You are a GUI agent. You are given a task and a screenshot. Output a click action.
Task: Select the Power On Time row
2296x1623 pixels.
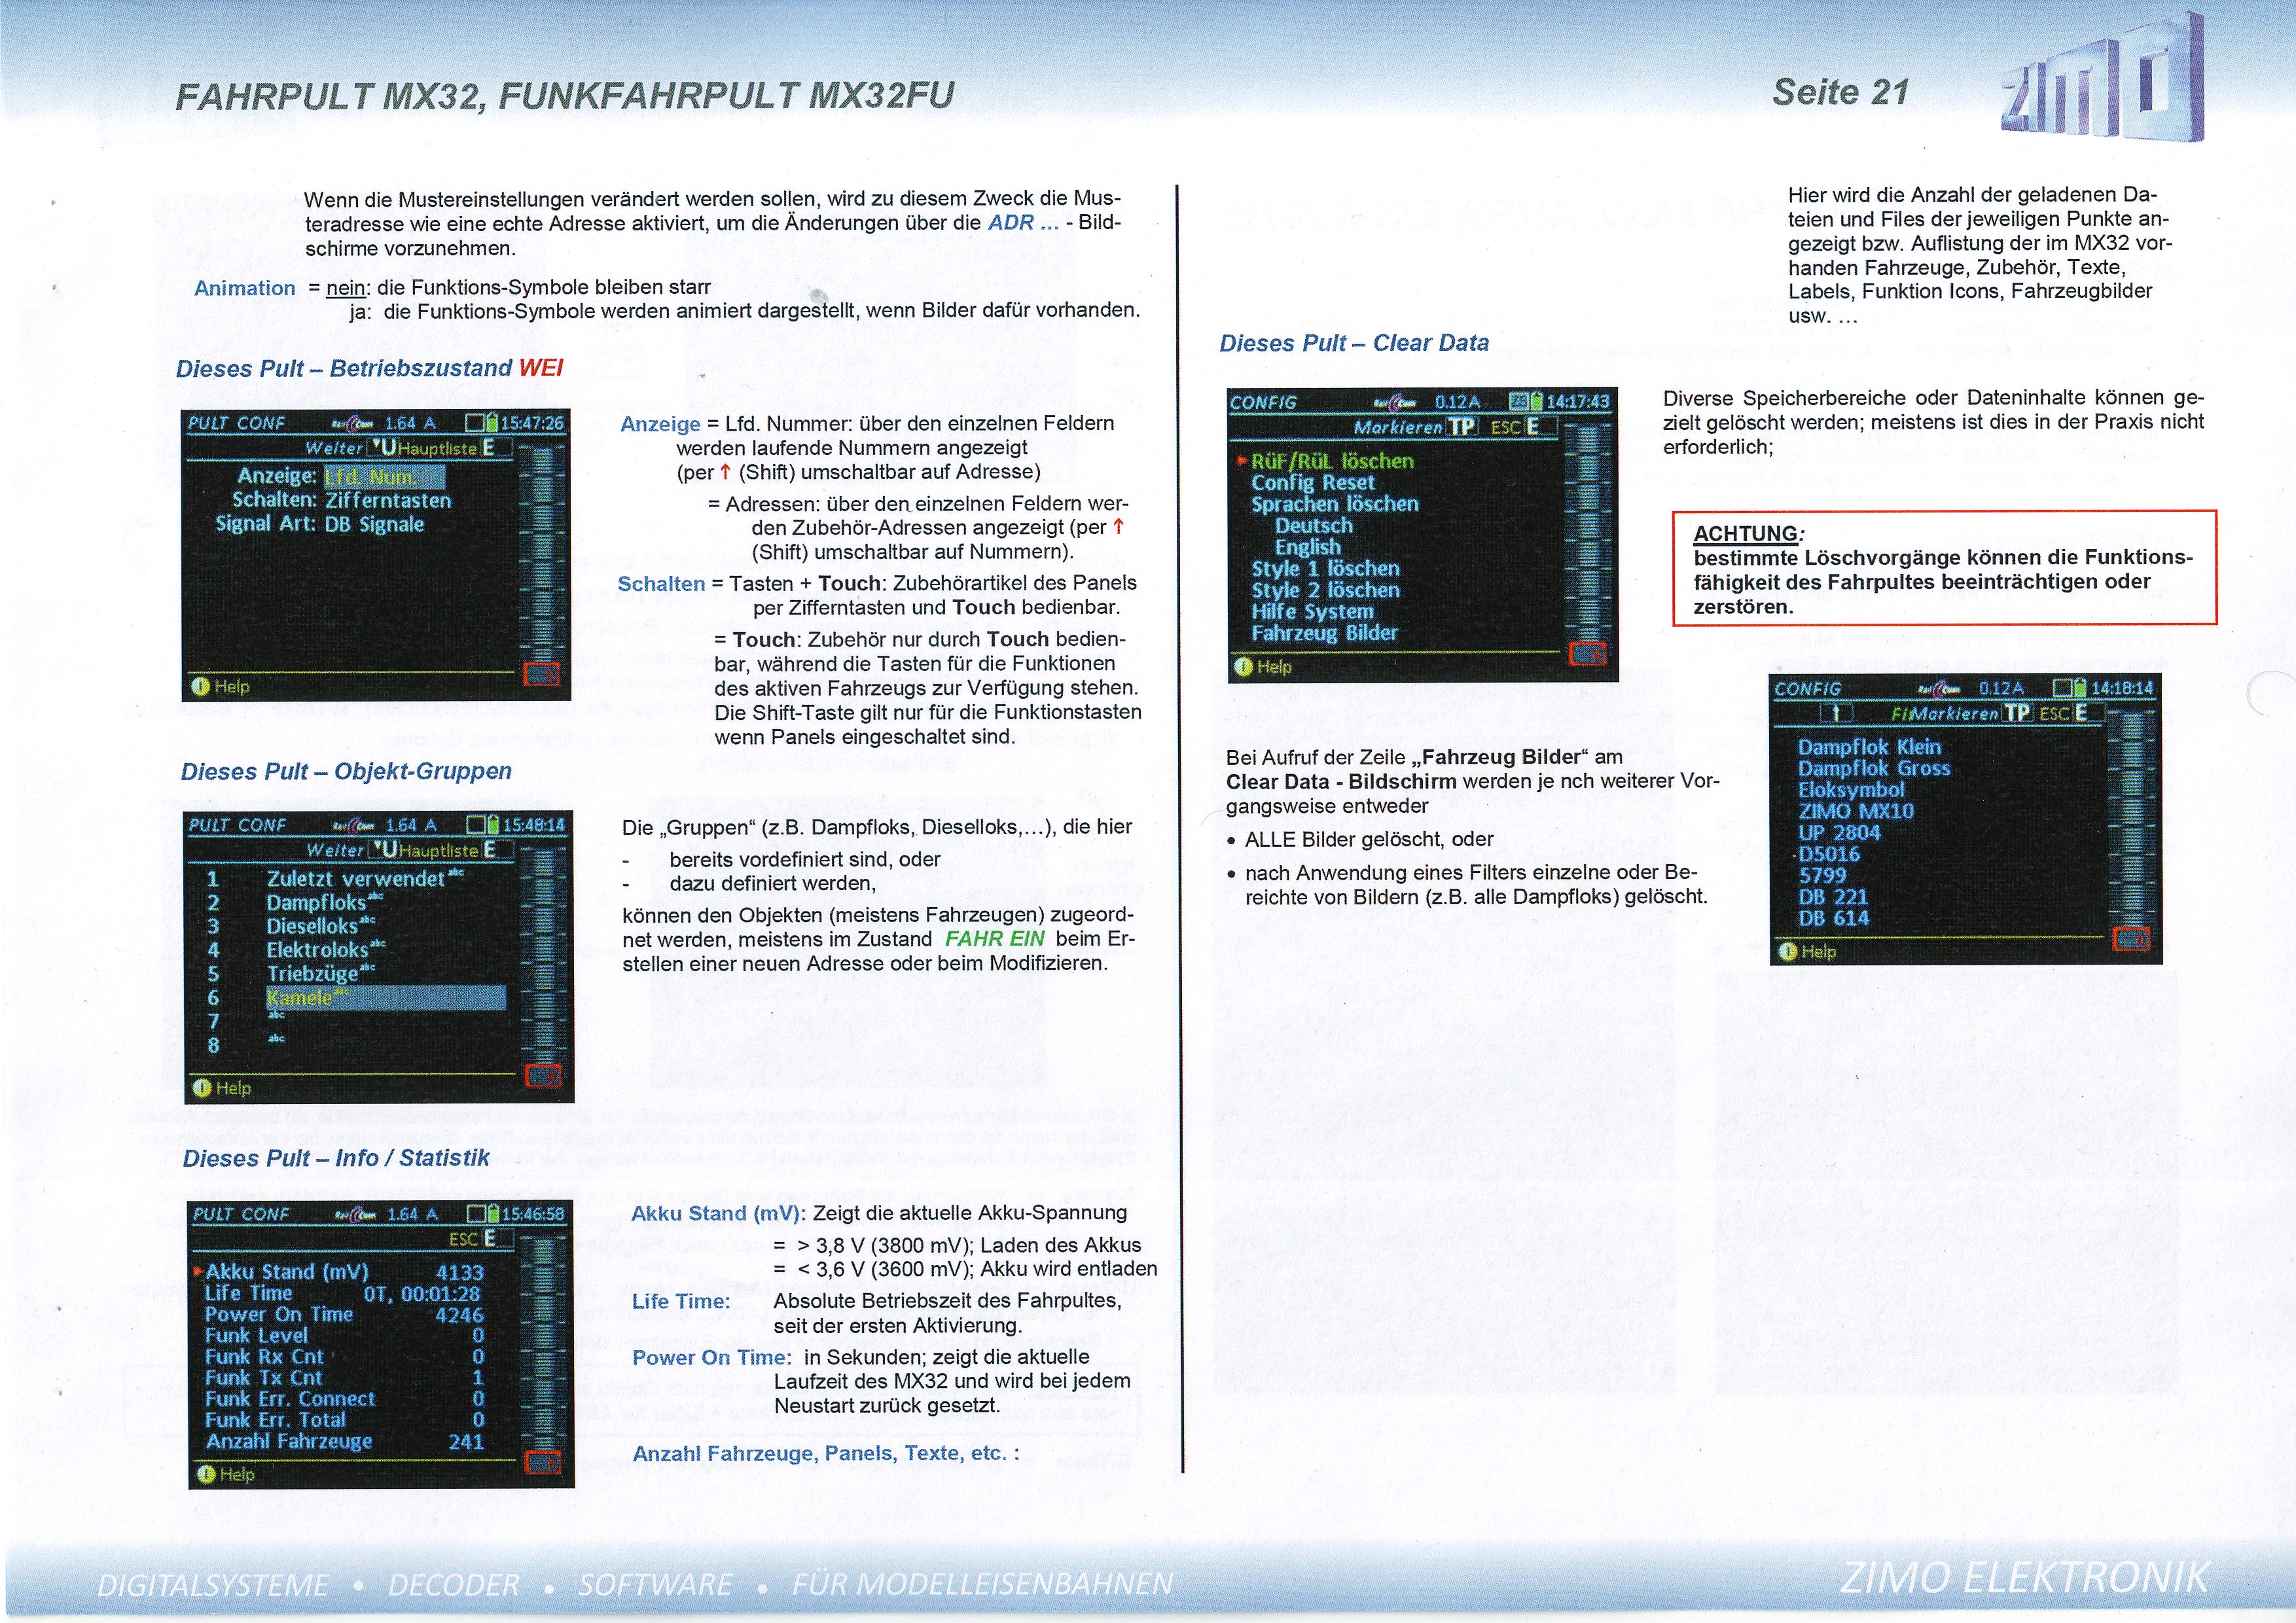coord(344,1314)
